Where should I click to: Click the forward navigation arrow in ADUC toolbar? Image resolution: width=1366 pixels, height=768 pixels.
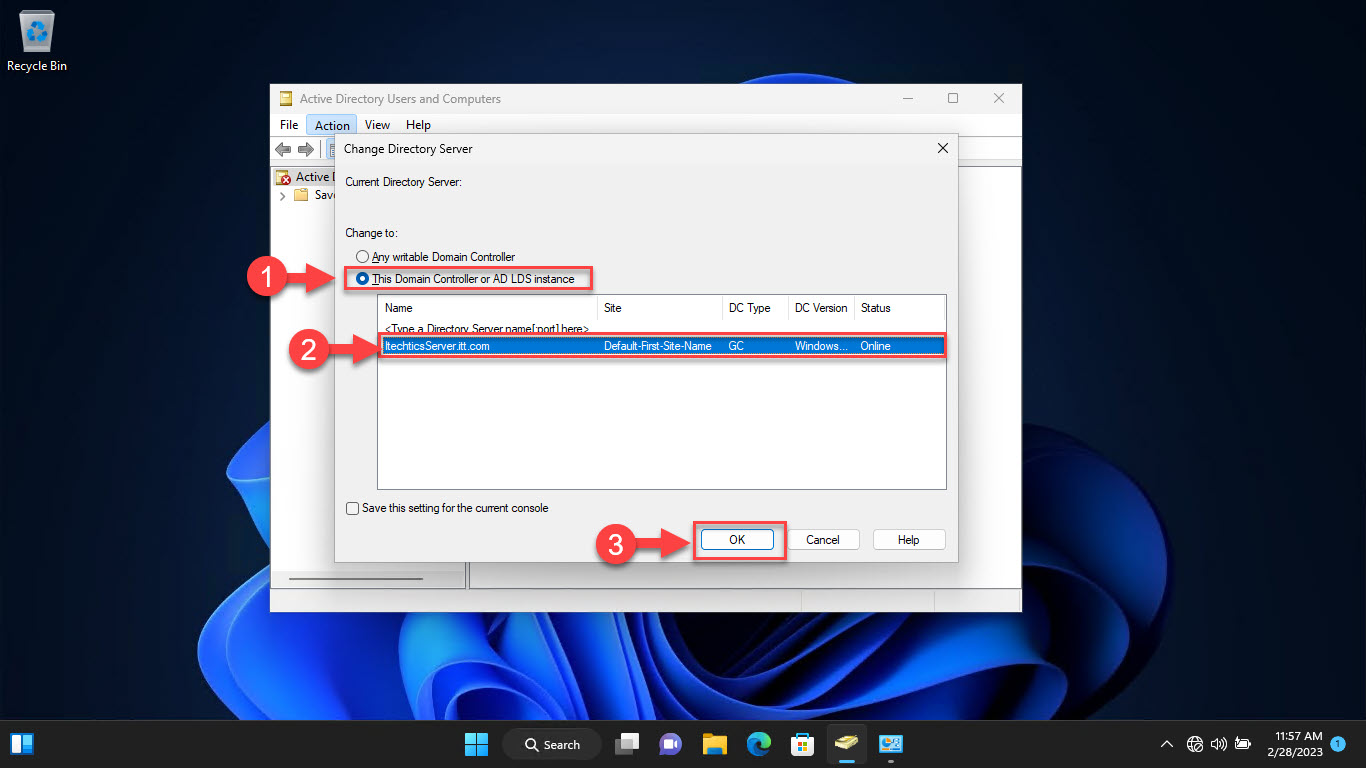[306, 148]
